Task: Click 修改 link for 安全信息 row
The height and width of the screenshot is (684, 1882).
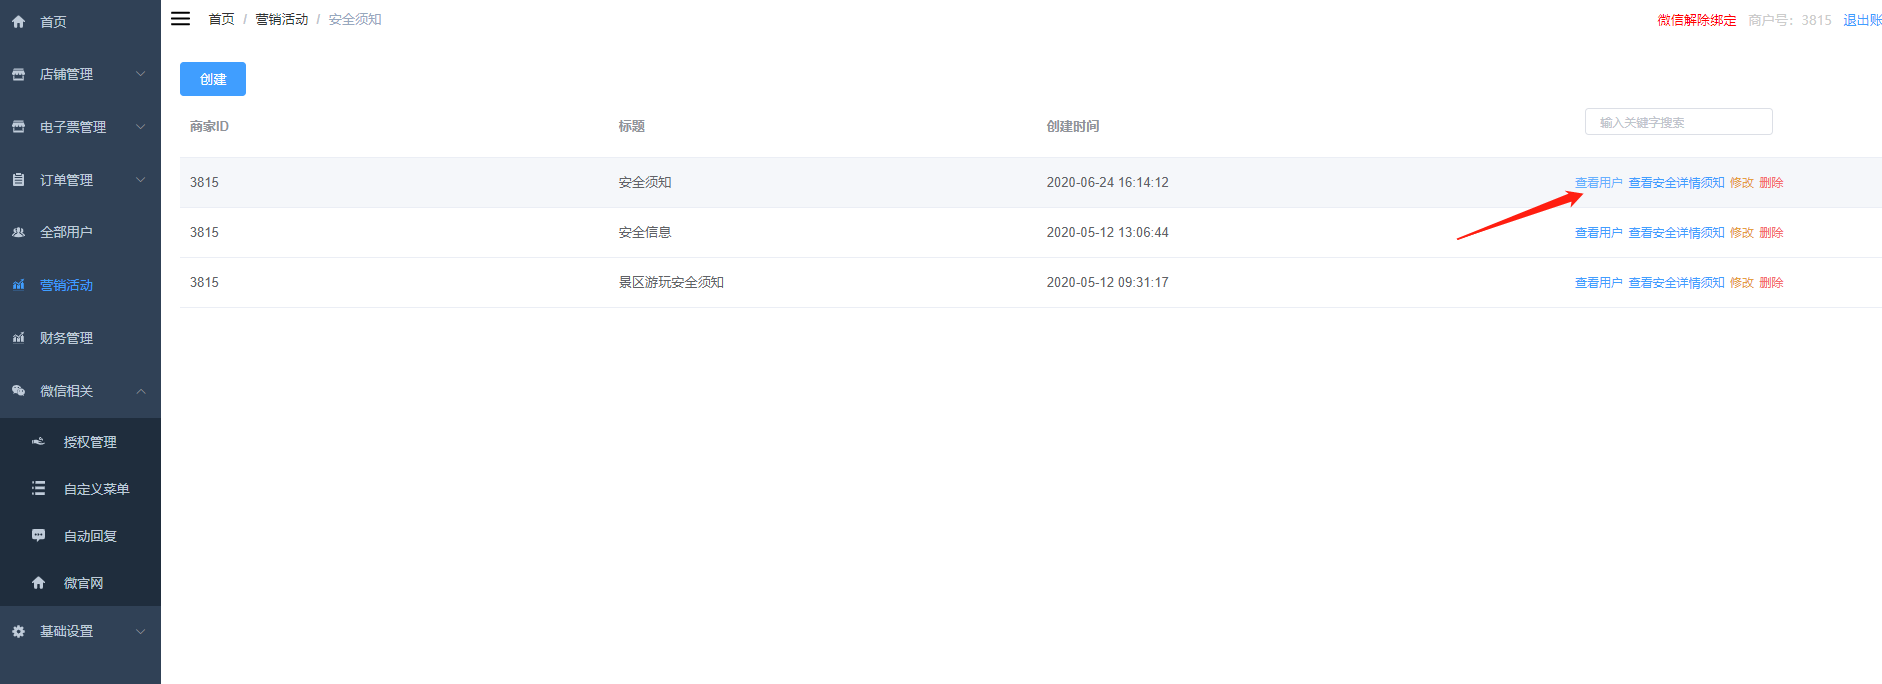Action: tap(1742, 232)
